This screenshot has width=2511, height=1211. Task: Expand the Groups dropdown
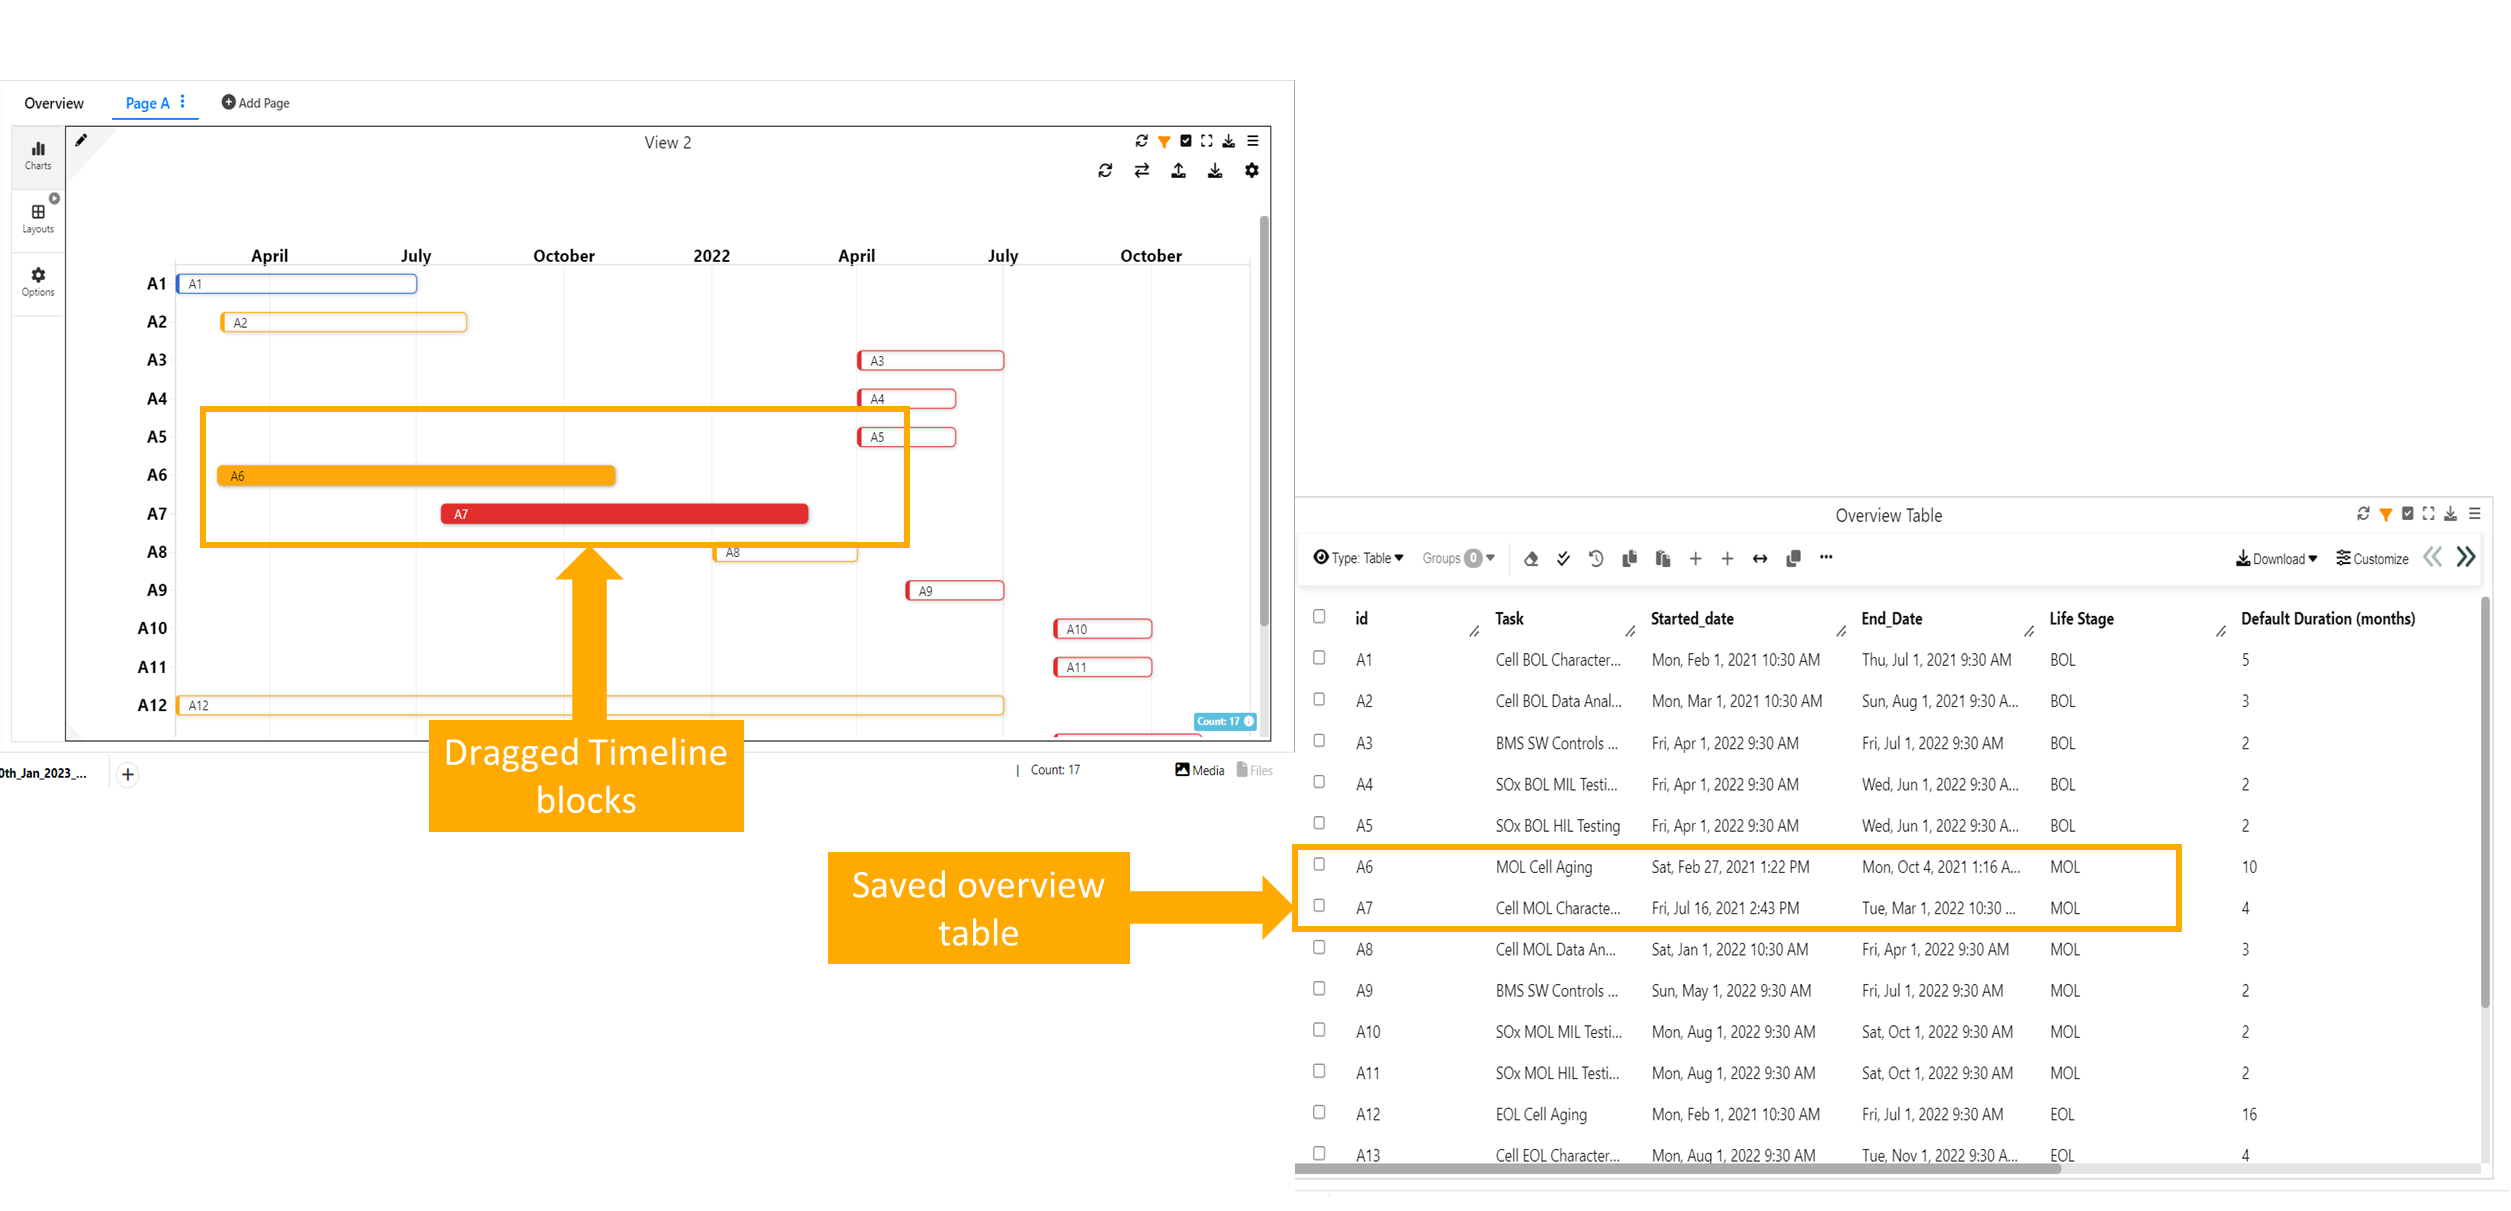(x=1458, y=558)
